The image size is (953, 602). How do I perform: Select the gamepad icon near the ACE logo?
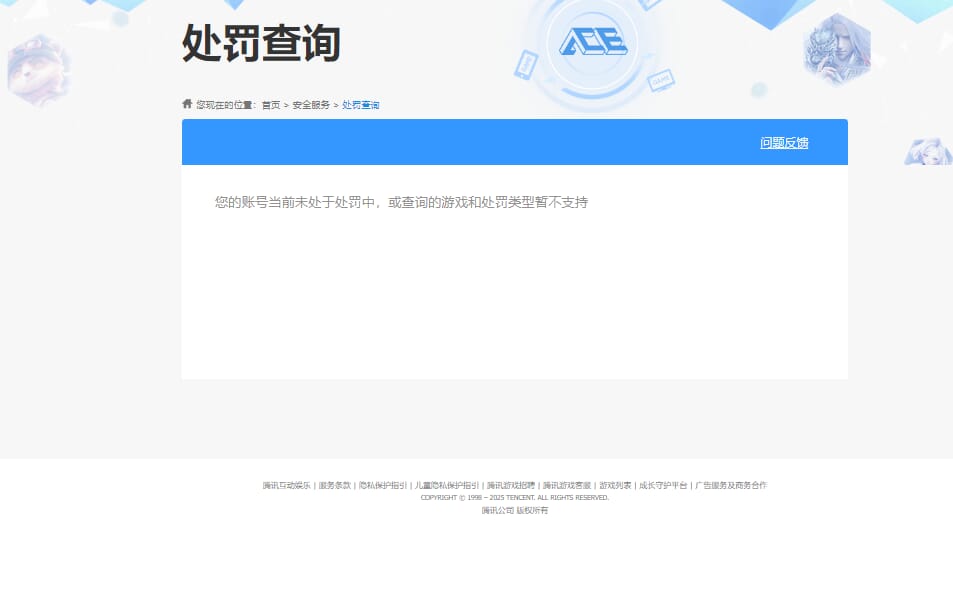661,81
